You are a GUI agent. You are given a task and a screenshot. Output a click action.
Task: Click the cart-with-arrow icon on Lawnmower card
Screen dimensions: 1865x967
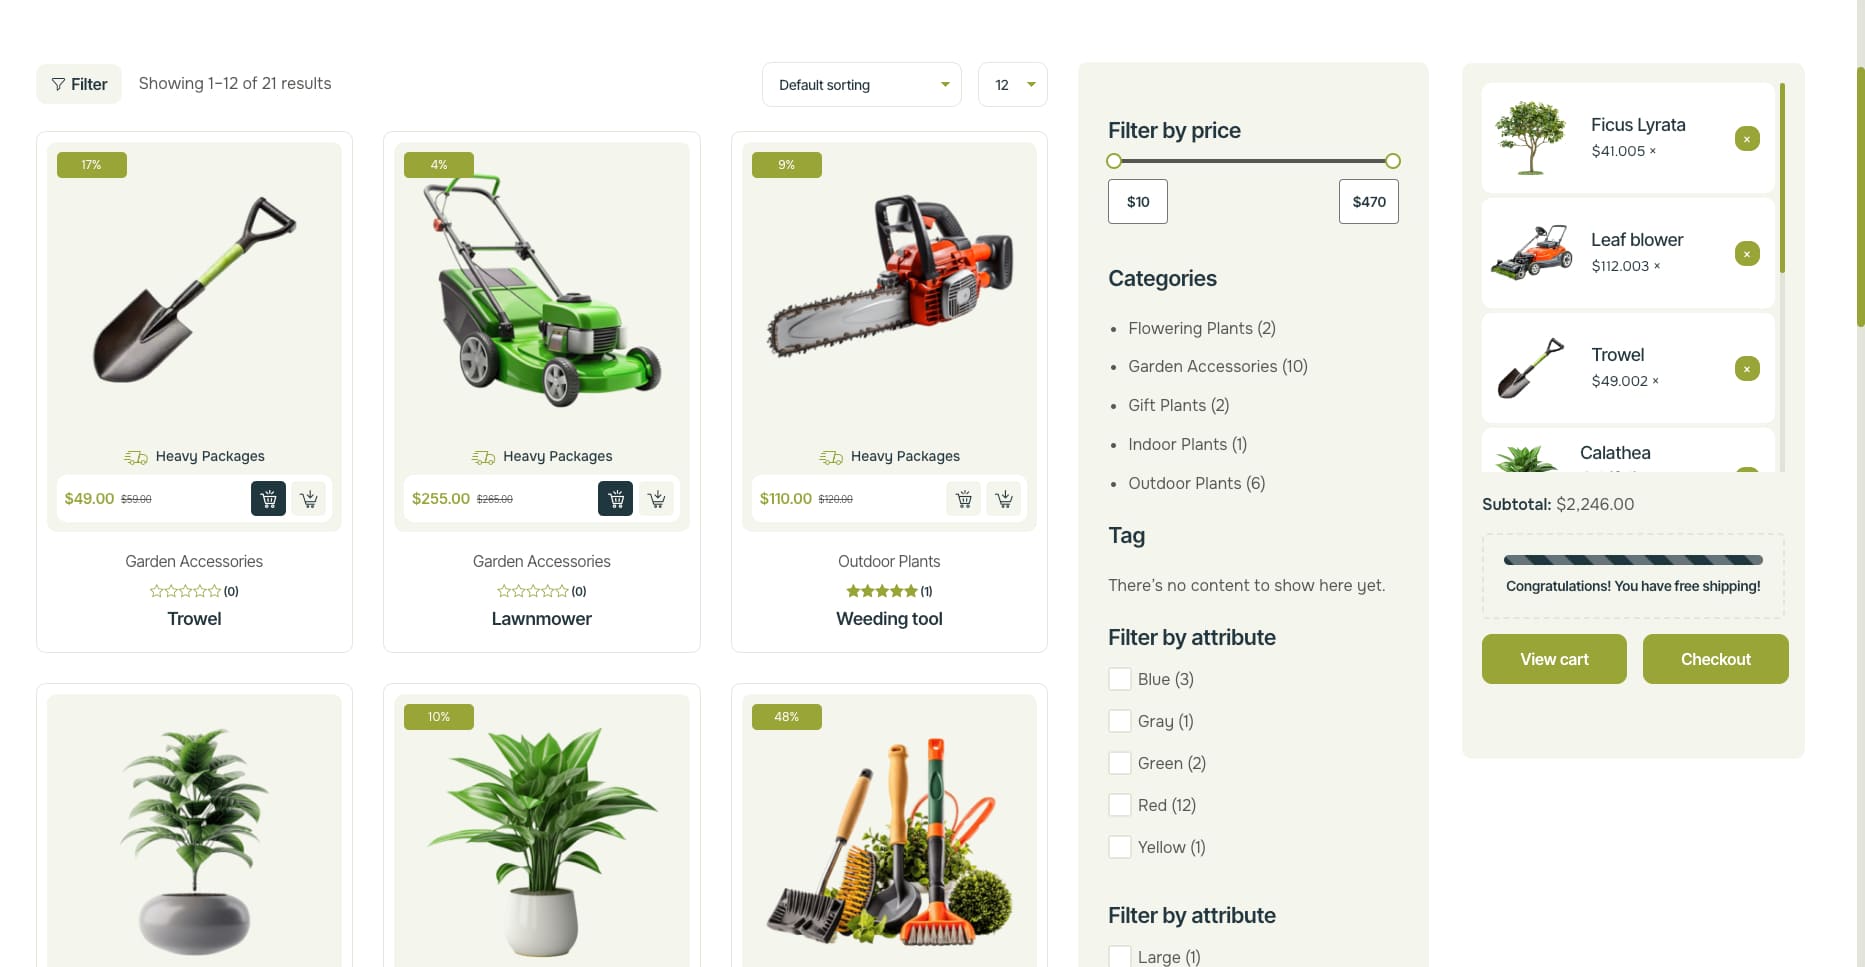click(x=657, y=498)
